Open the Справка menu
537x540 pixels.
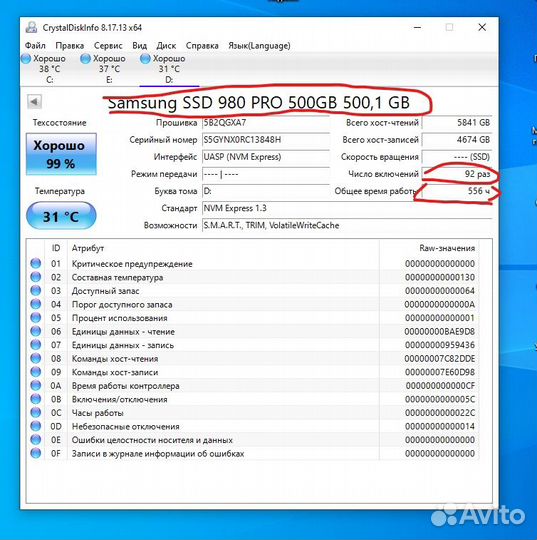pos(202,45)
